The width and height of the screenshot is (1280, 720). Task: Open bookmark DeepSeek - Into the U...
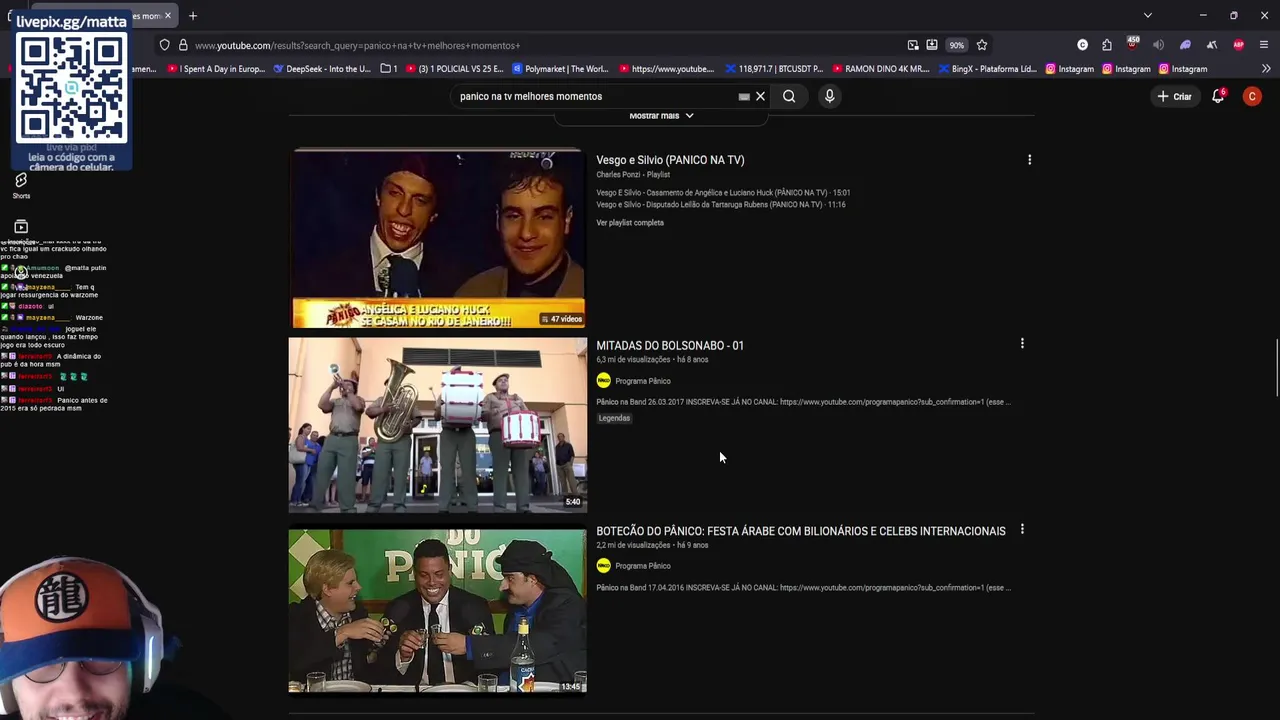[322, 69]
